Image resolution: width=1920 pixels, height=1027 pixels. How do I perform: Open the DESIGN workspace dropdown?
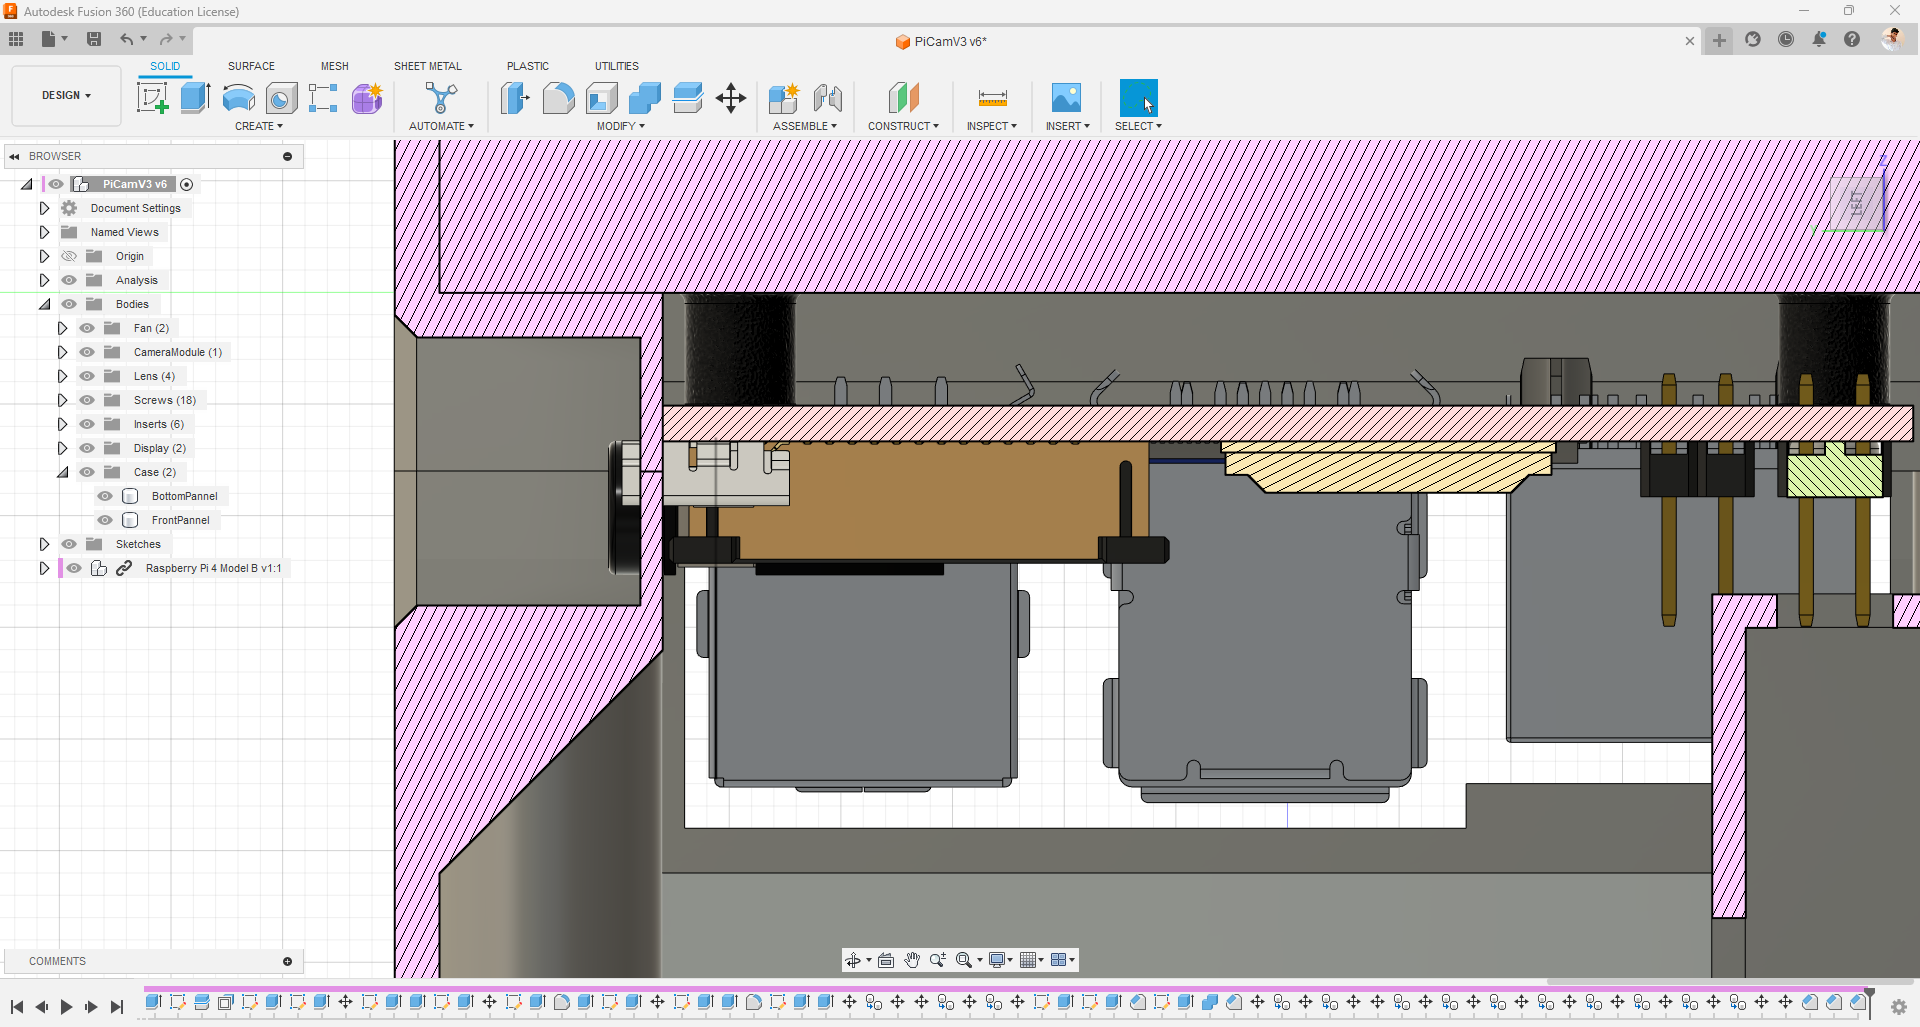66,95
